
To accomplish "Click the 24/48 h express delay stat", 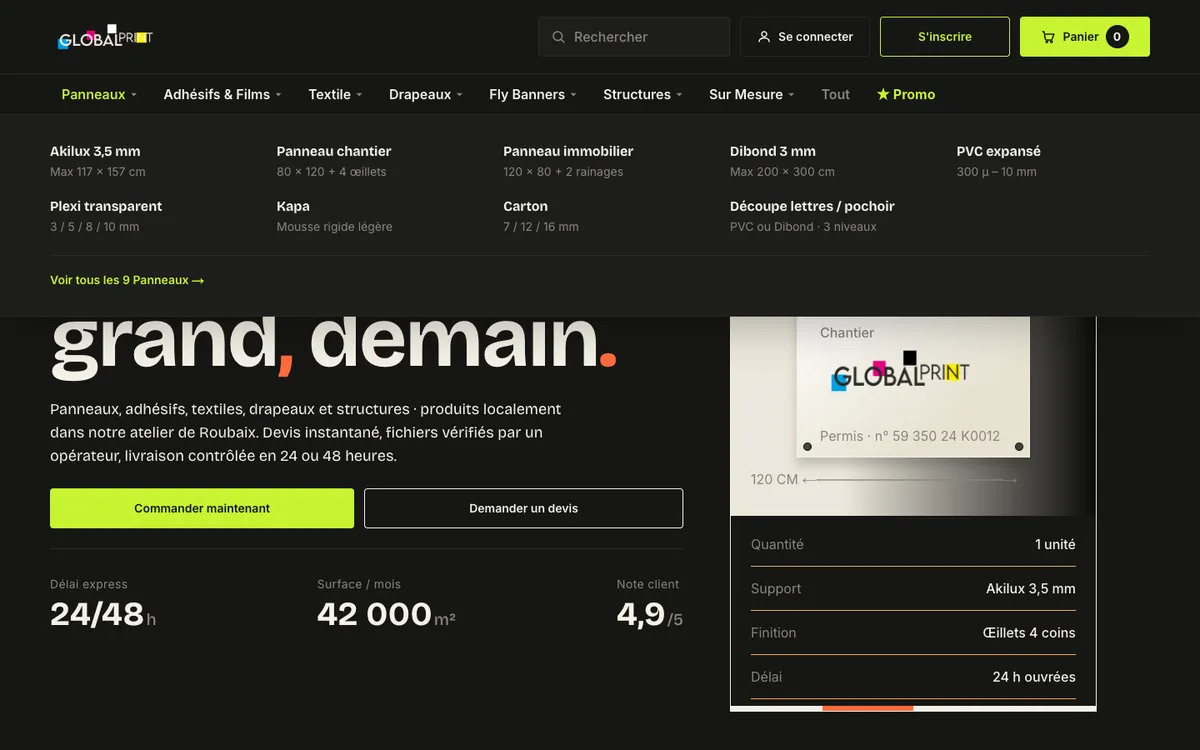I will 103,604.
